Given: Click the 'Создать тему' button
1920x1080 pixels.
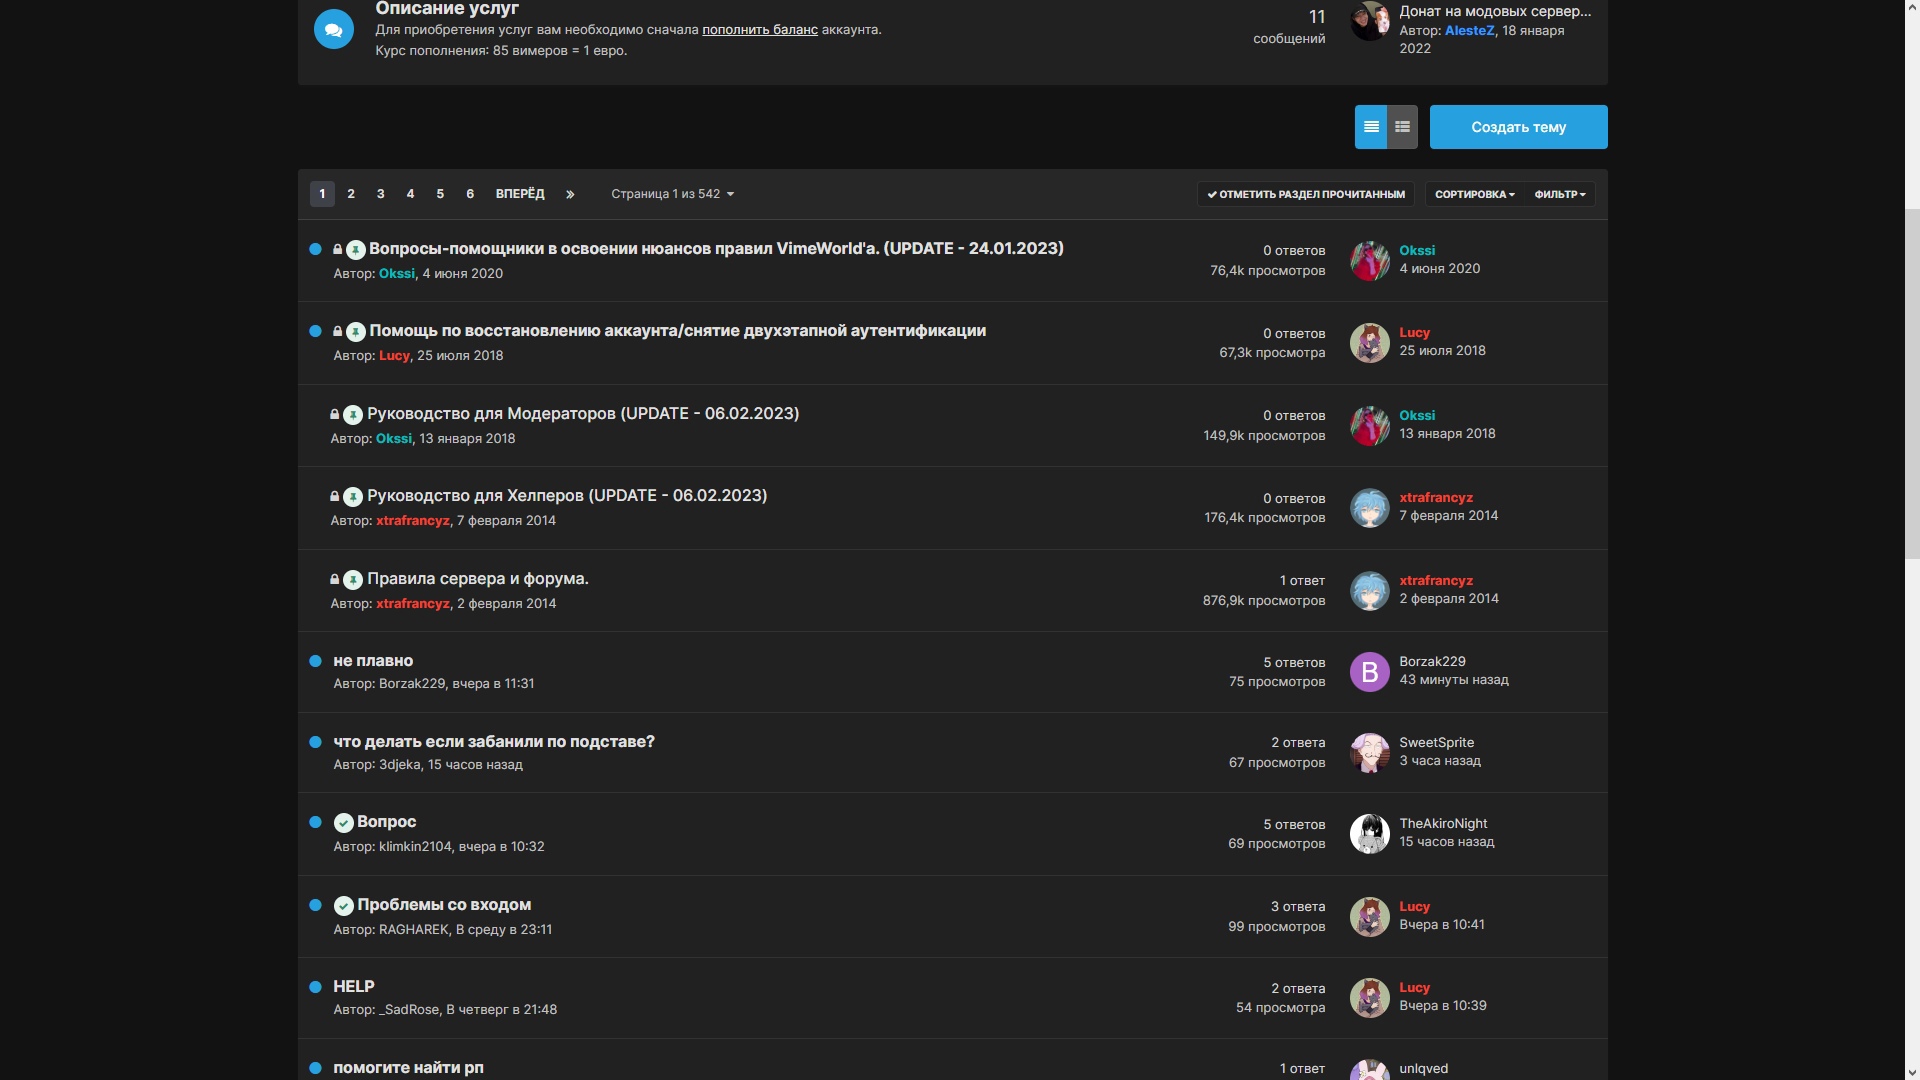Looking at the screenshot, I should [x=1518, y=127].
